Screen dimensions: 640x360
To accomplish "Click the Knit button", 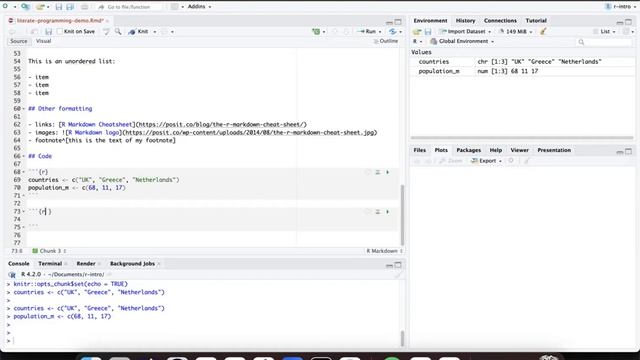I will pos(138,31).
